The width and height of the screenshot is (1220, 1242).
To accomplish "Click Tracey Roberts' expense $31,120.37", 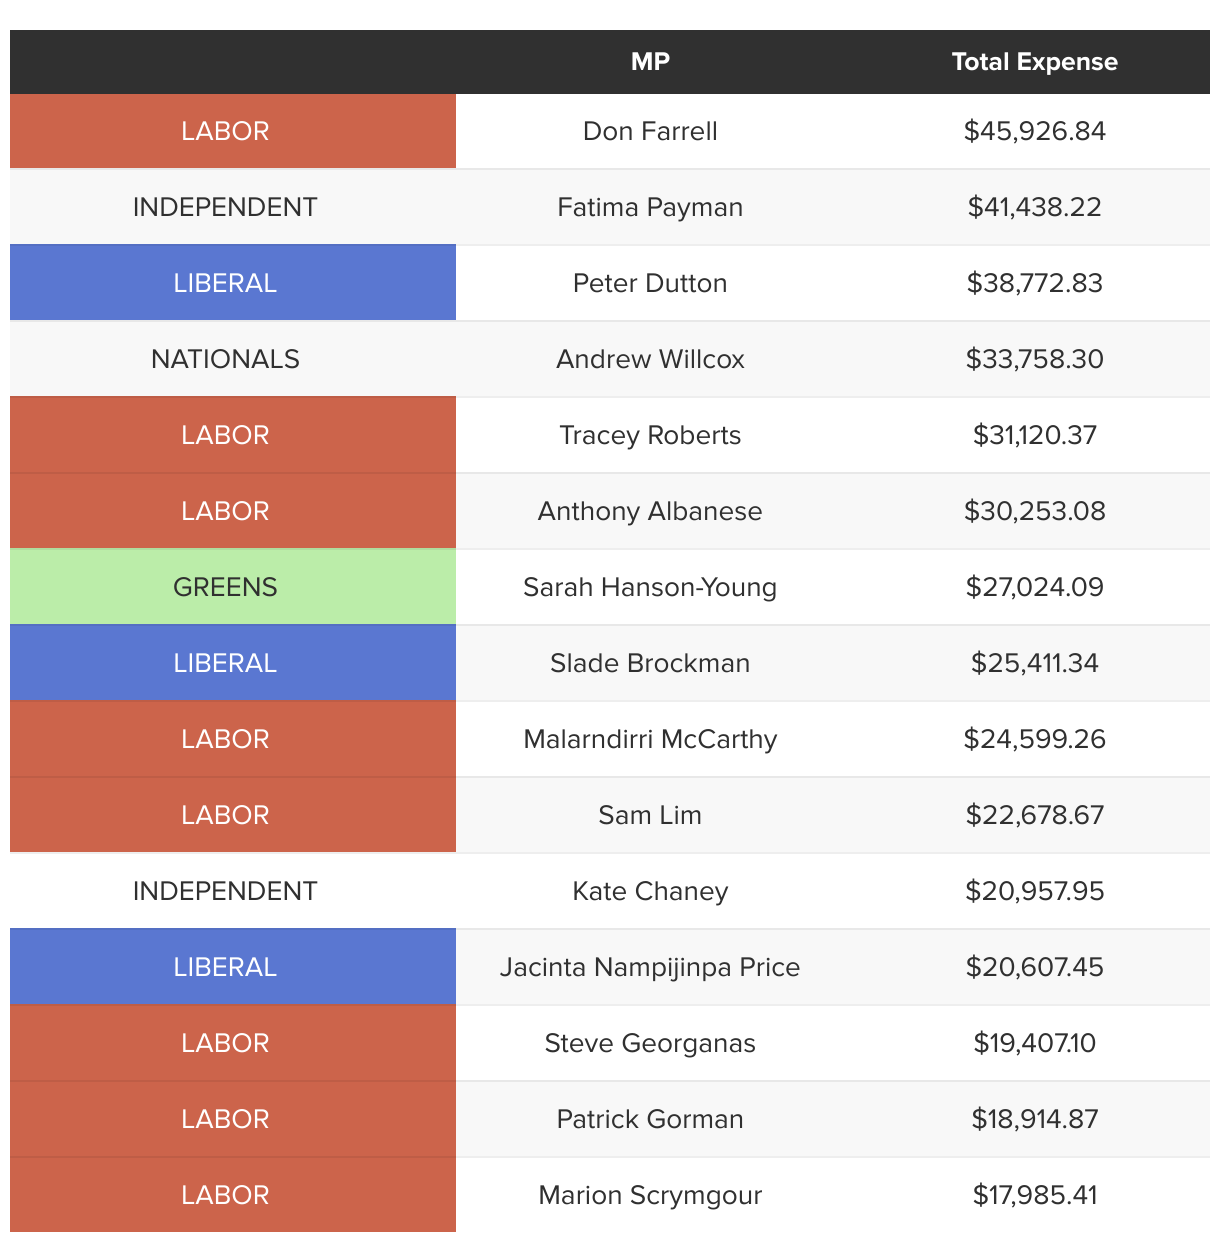I will (1034, 435).
